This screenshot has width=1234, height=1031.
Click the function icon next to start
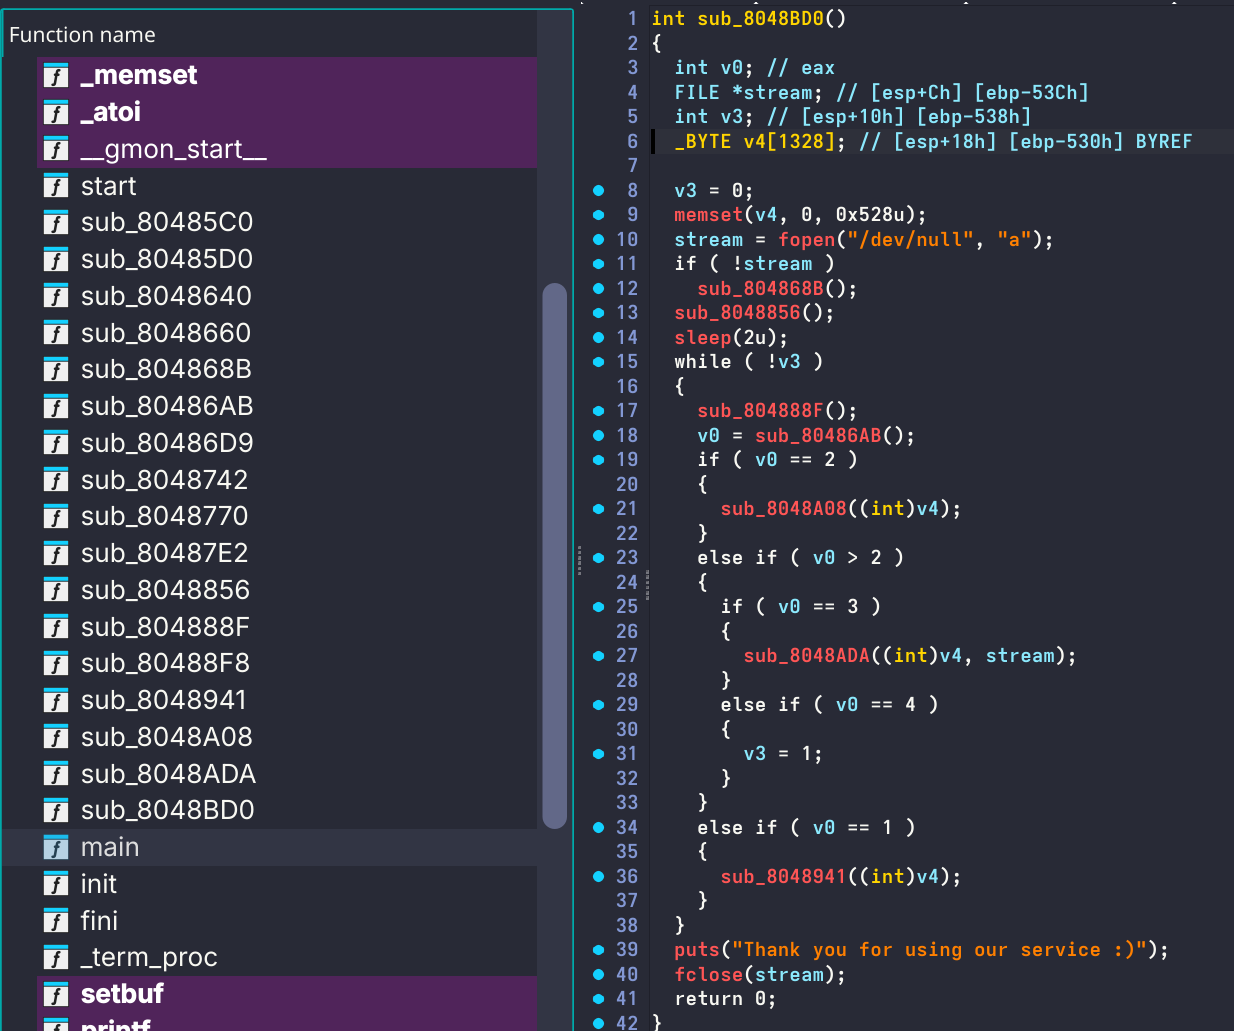pyautogui.click(x=56, y=186)
